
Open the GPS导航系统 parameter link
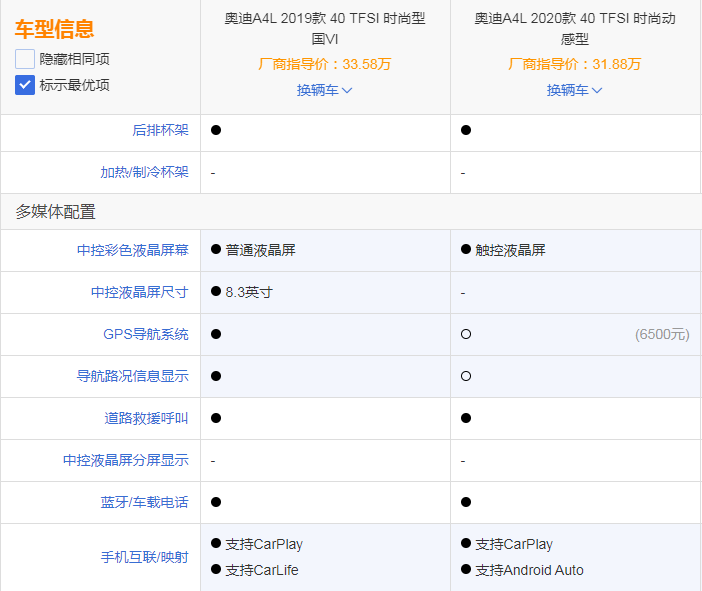click(x=146, y=334)
